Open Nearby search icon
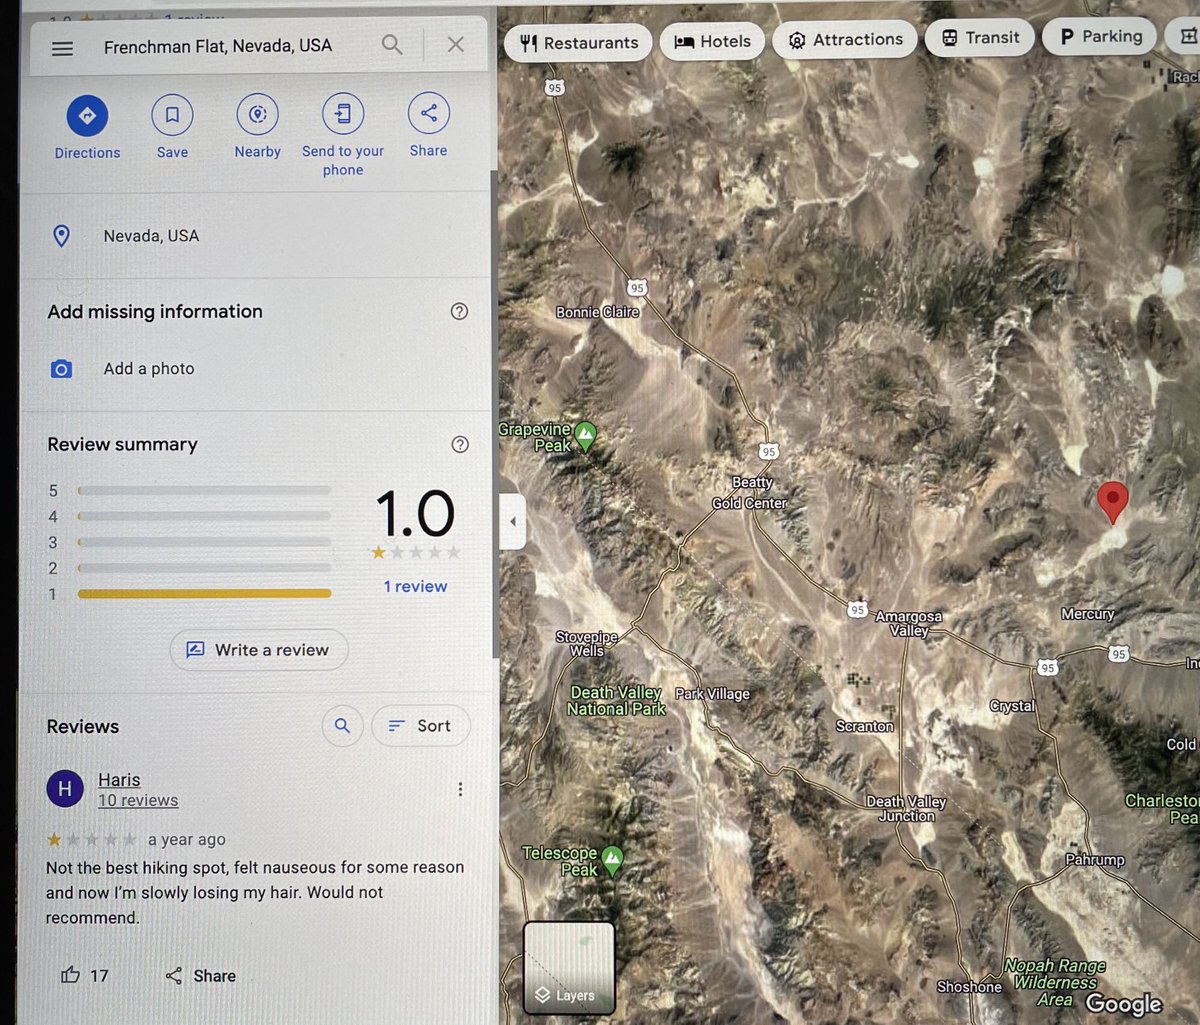 point(257,114)
